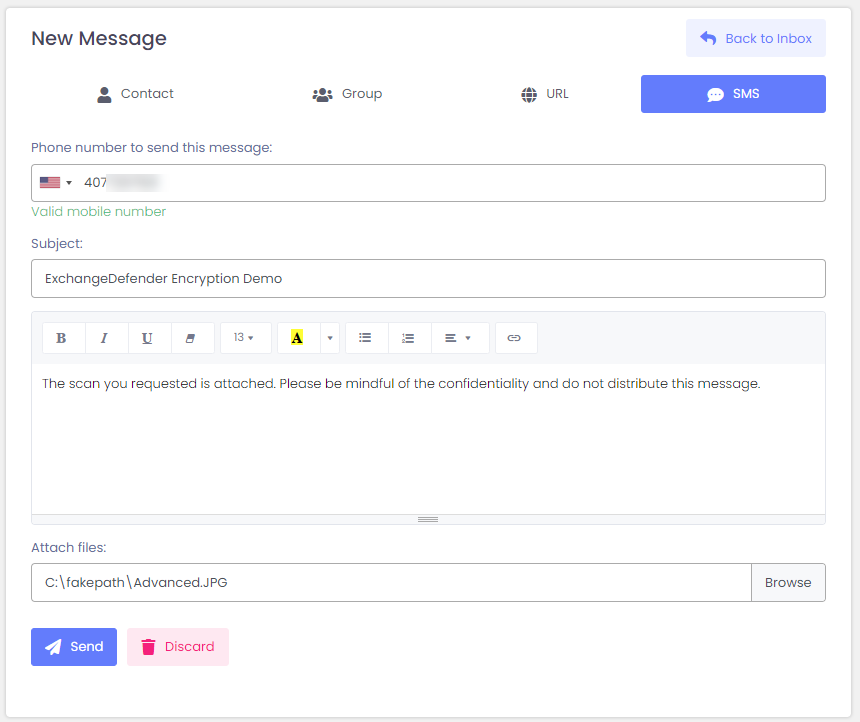
Task: Open the paragraph alignment dropdown
Action: pyautogui.click(x=458, y=338)
